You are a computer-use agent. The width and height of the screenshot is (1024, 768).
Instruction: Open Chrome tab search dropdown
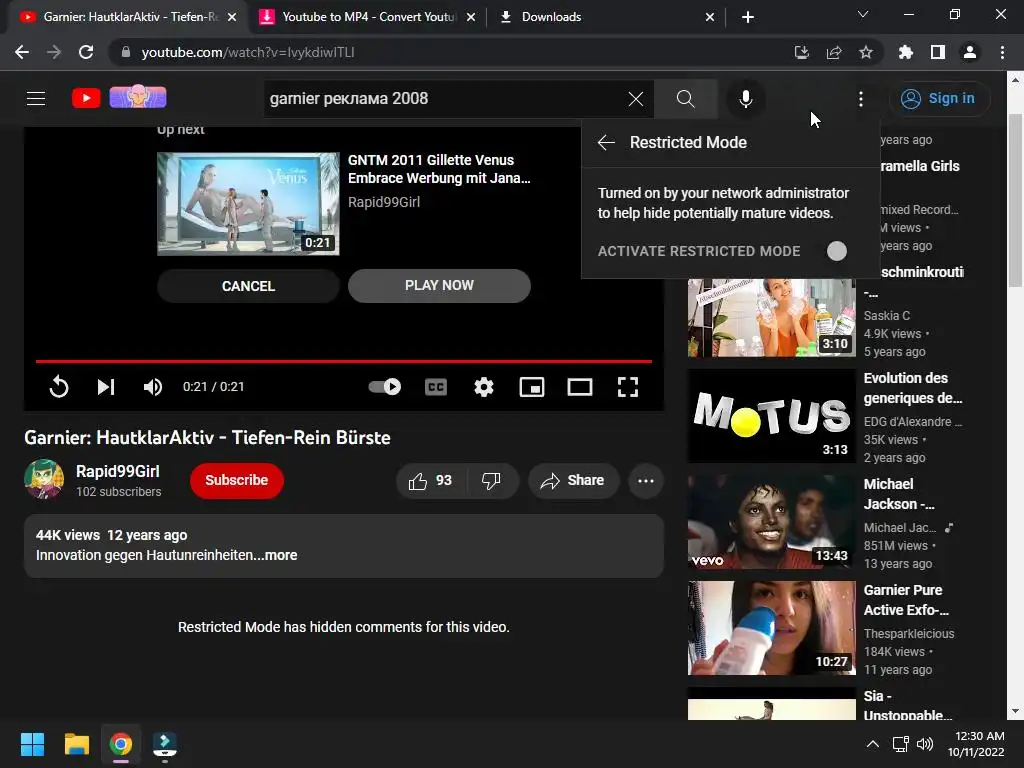863,14
